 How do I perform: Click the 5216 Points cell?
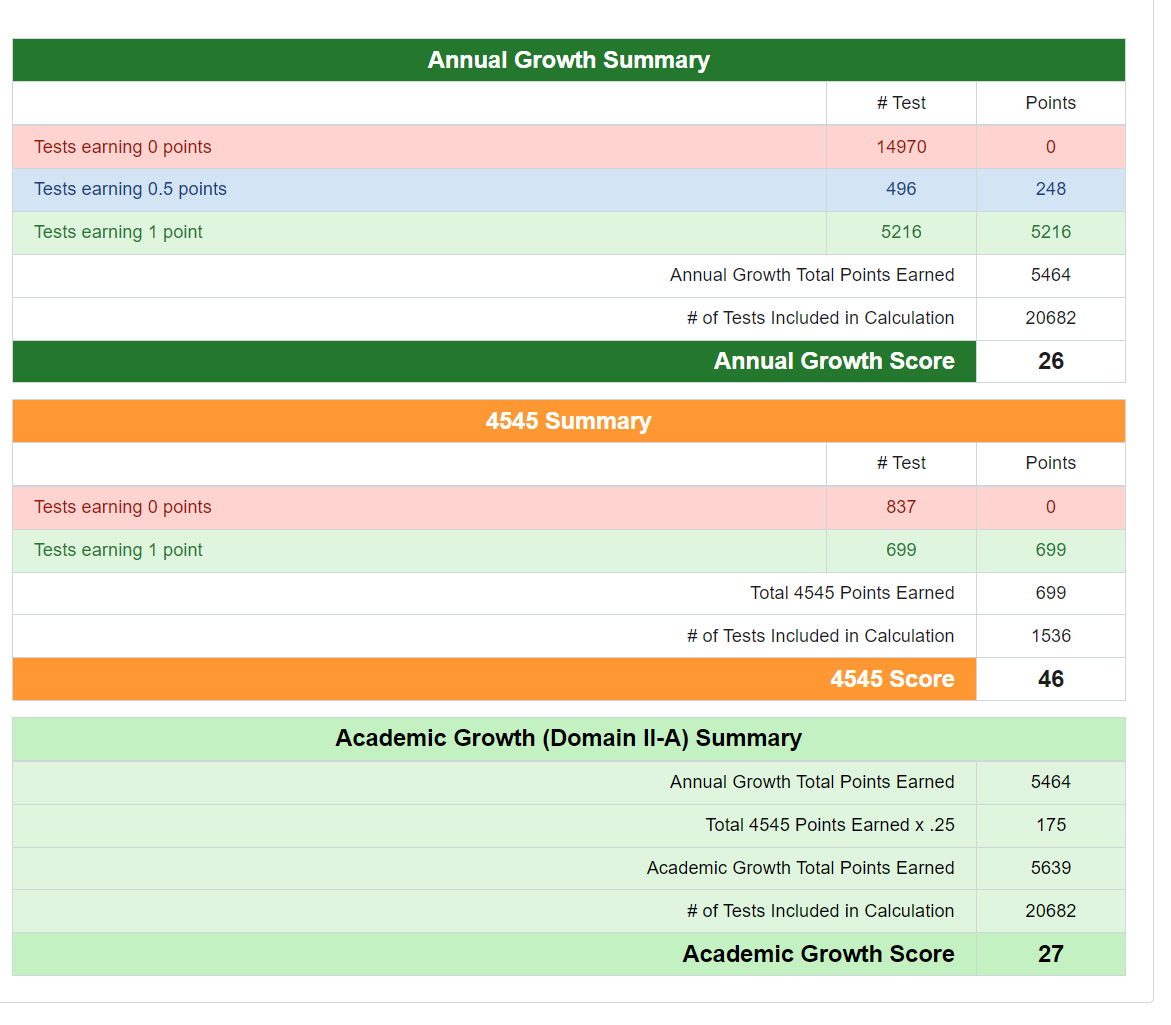[1050, 231]
